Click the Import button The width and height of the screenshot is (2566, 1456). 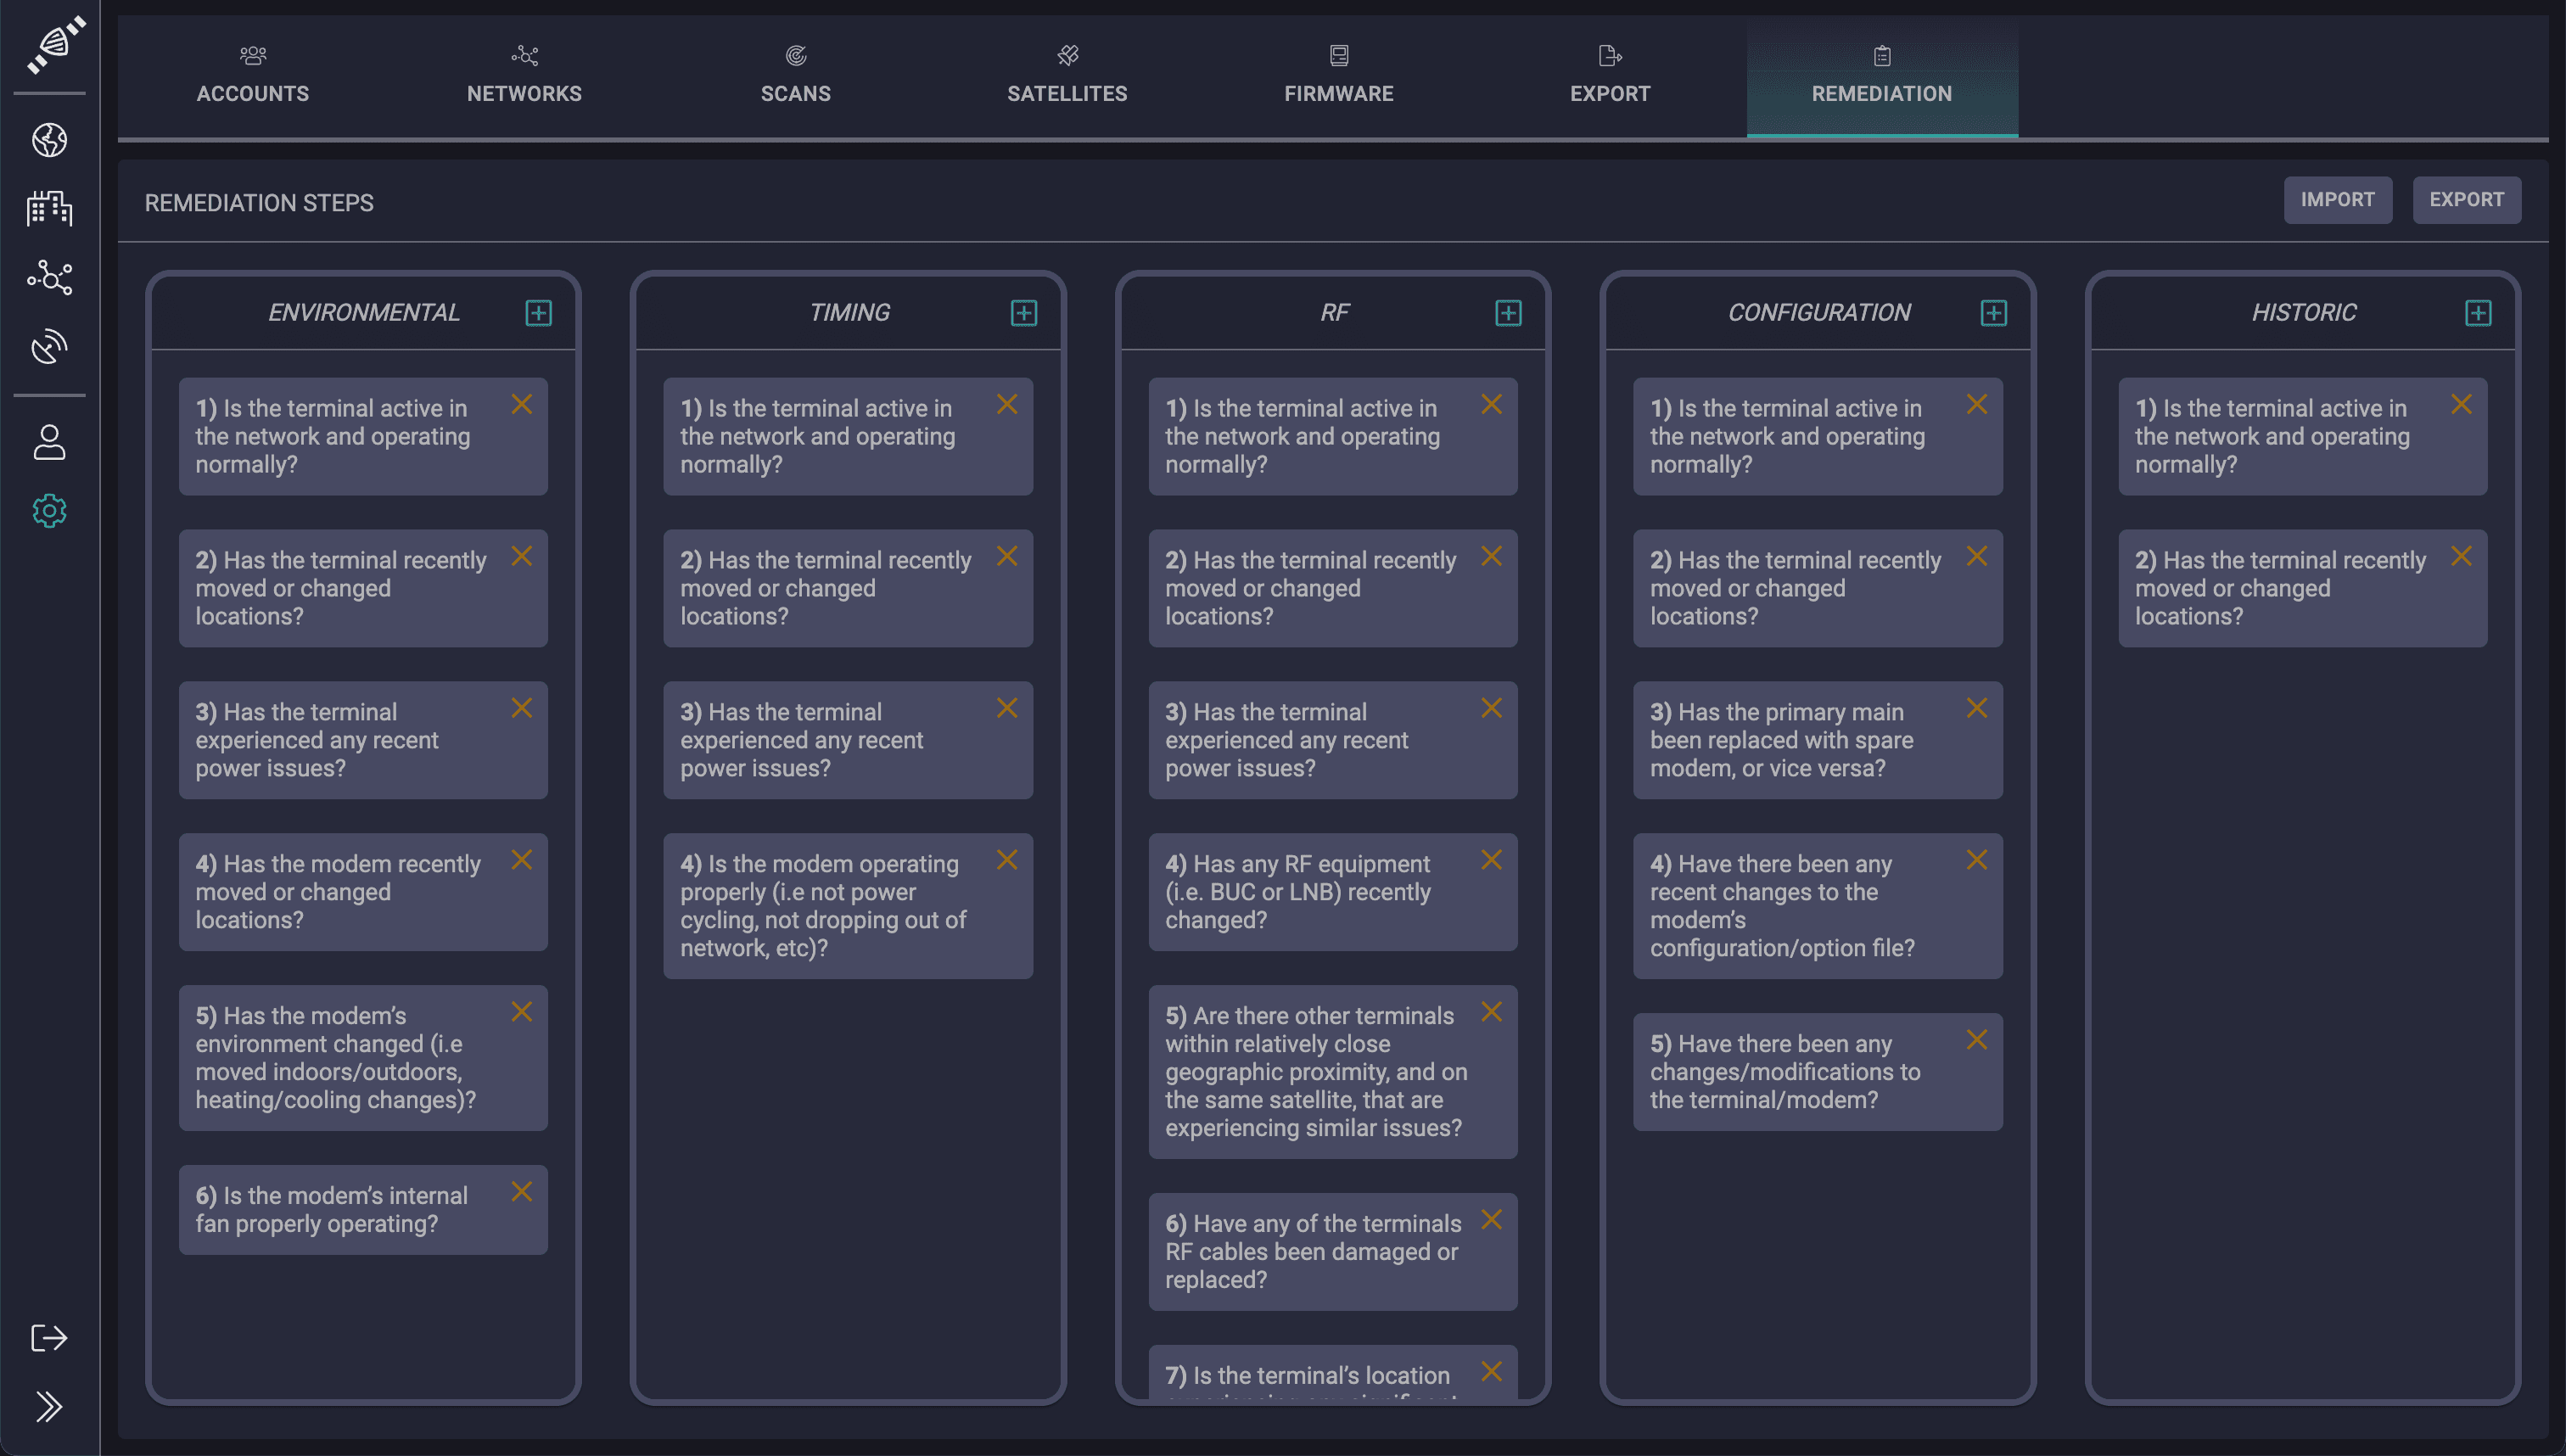click(2337, 200)
